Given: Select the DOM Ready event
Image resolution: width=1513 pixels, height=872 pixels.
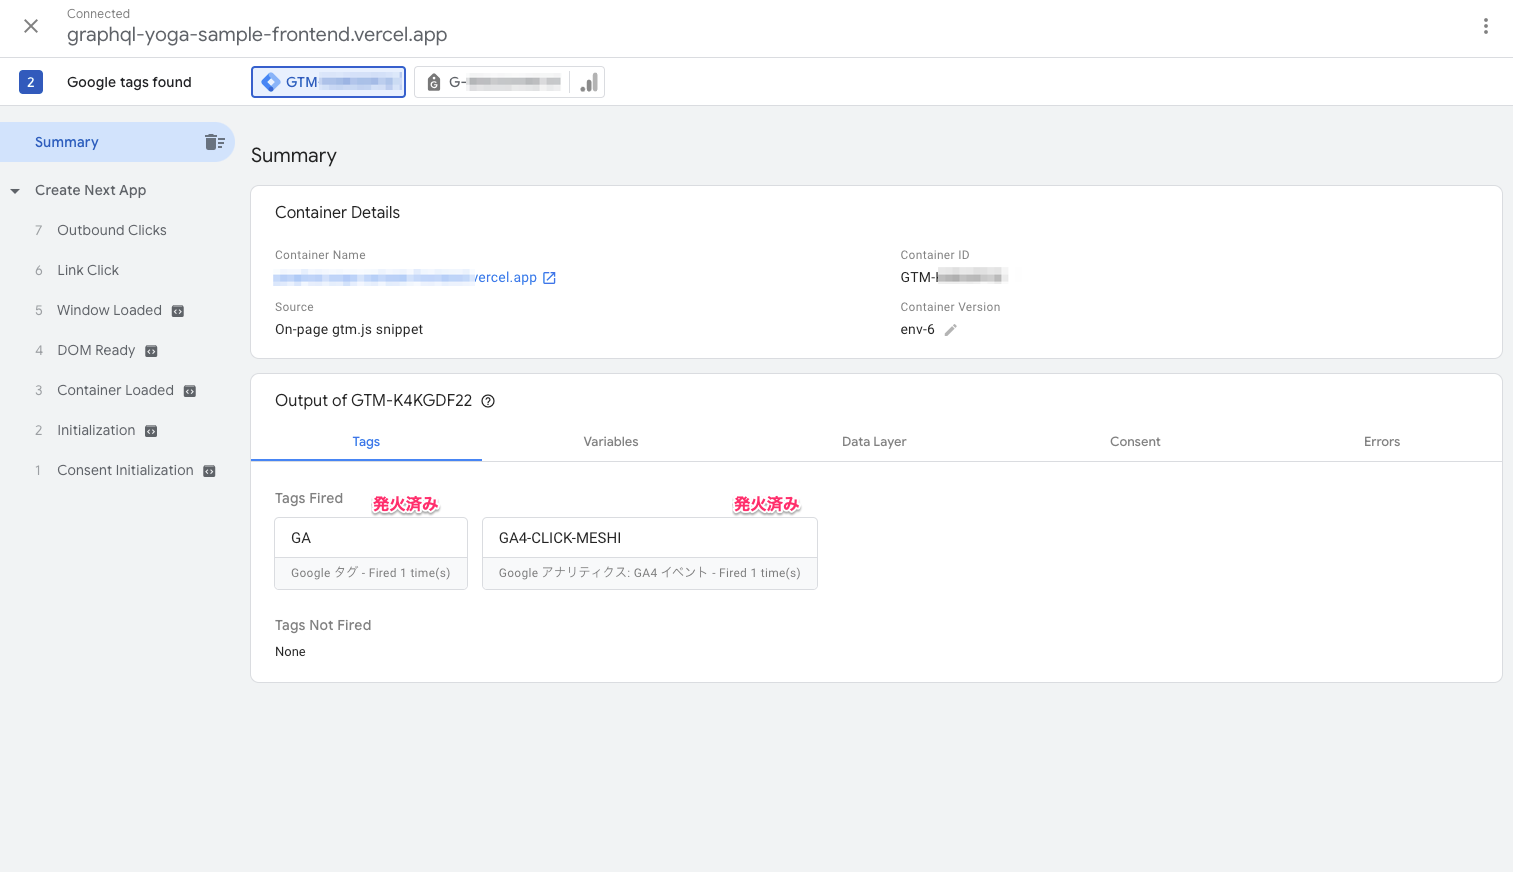Looking at the screenshot, I should tap(96, 350).
